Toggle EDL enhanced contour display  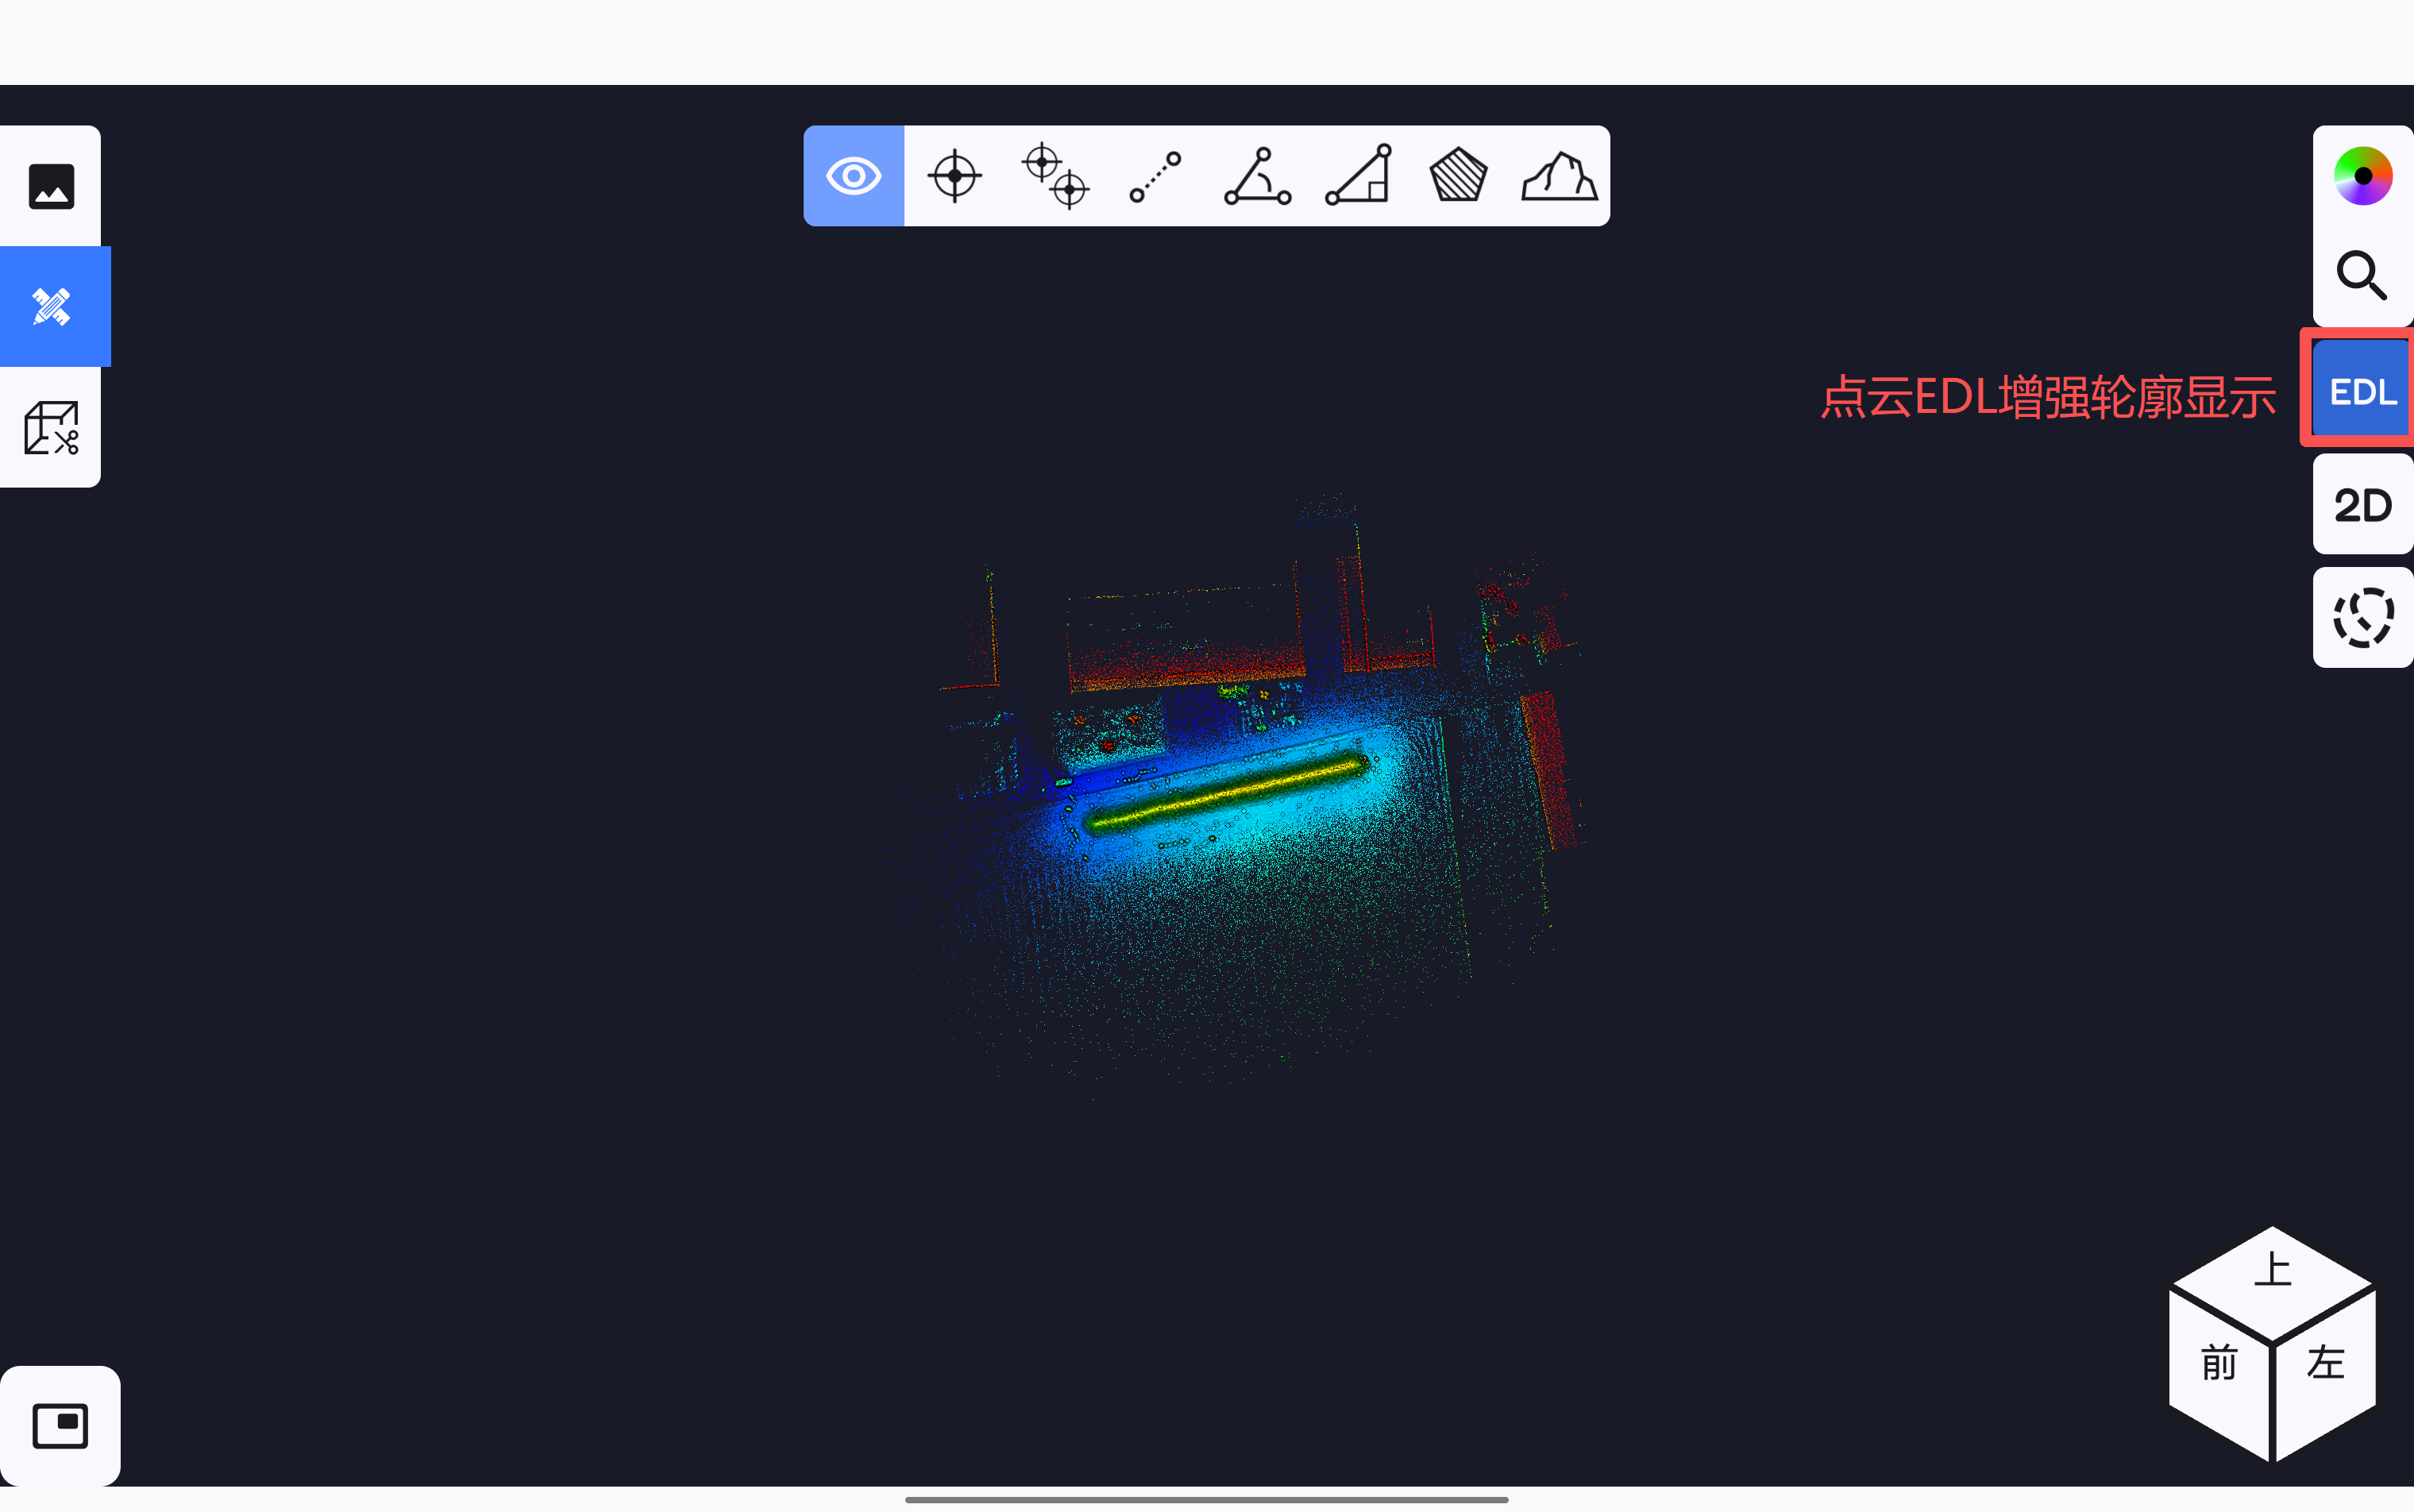point(2362,391)
